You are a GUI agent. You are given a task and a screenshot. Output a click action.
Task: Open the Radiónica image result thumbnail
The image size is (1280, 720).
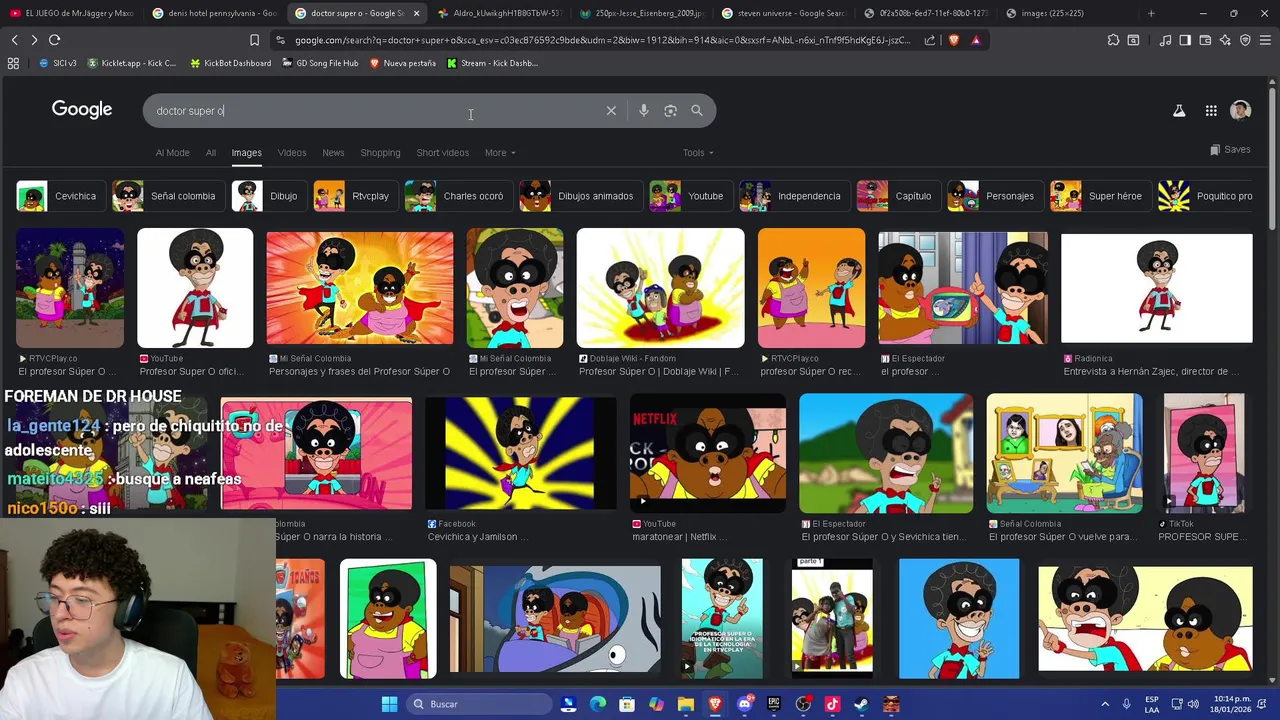click(1156, 288)
